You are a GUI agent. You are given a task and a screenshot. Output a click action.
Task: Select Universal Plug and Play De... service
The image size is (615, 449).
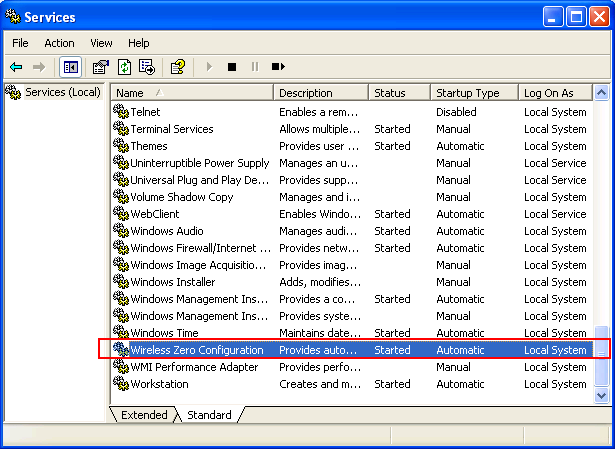(x=200, y=180)
